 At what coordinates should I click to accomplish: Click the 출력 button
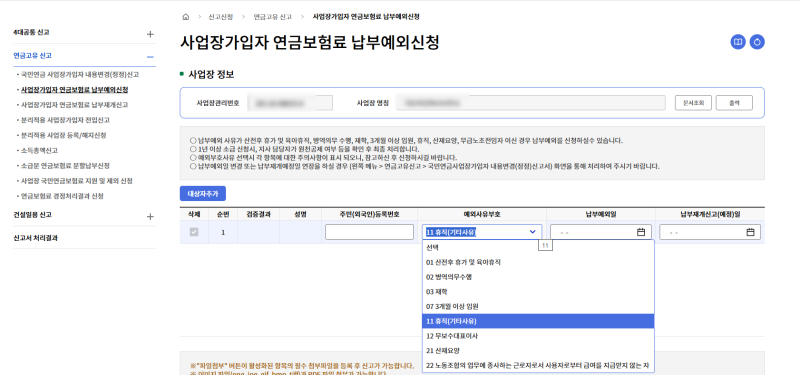[x=734, y=103]
